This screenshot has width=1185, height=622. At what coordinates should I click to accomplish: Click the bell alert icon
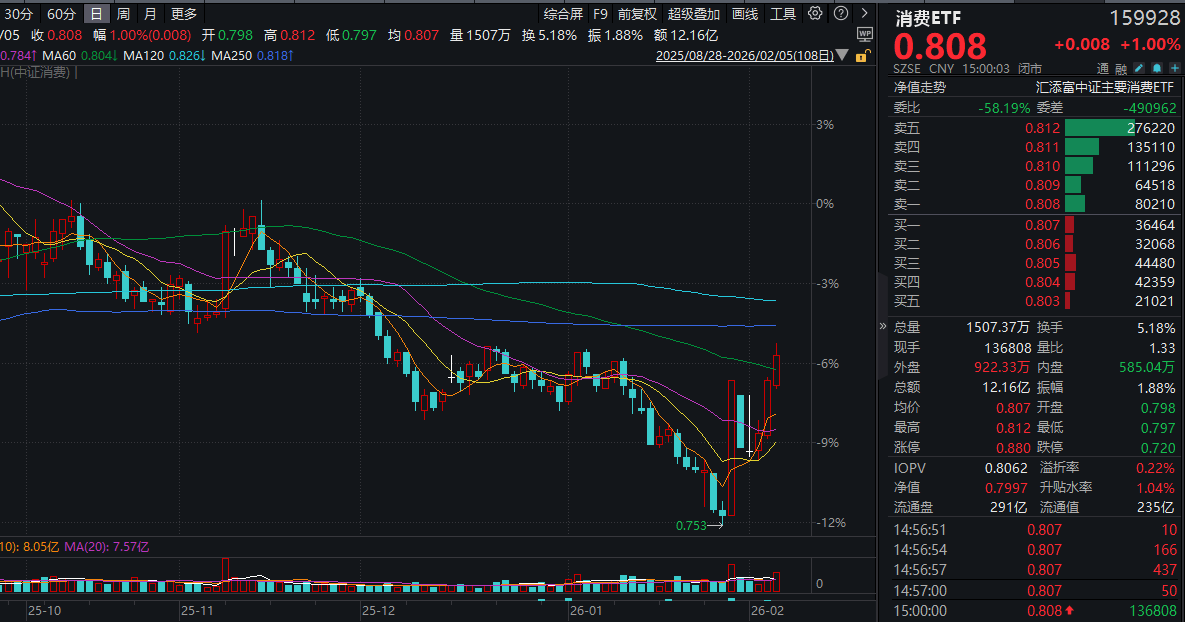click(1157, 68)
